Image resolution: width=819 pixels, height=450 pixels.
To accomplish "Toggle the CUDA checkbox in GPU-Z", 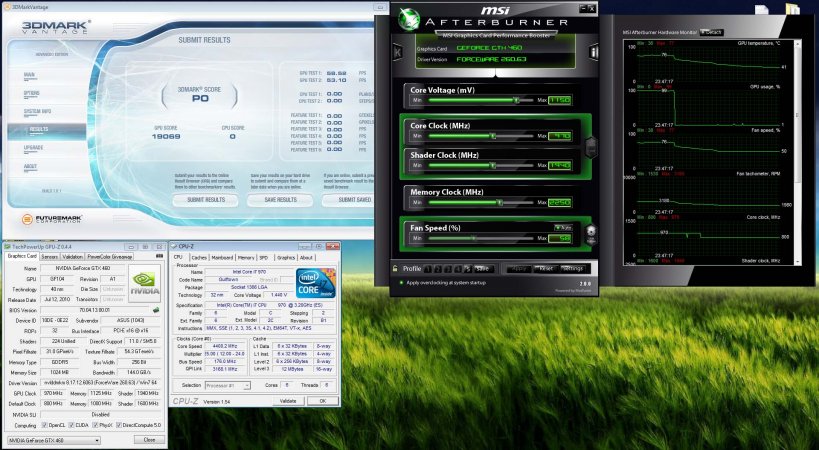I will [x=72, y=425].
